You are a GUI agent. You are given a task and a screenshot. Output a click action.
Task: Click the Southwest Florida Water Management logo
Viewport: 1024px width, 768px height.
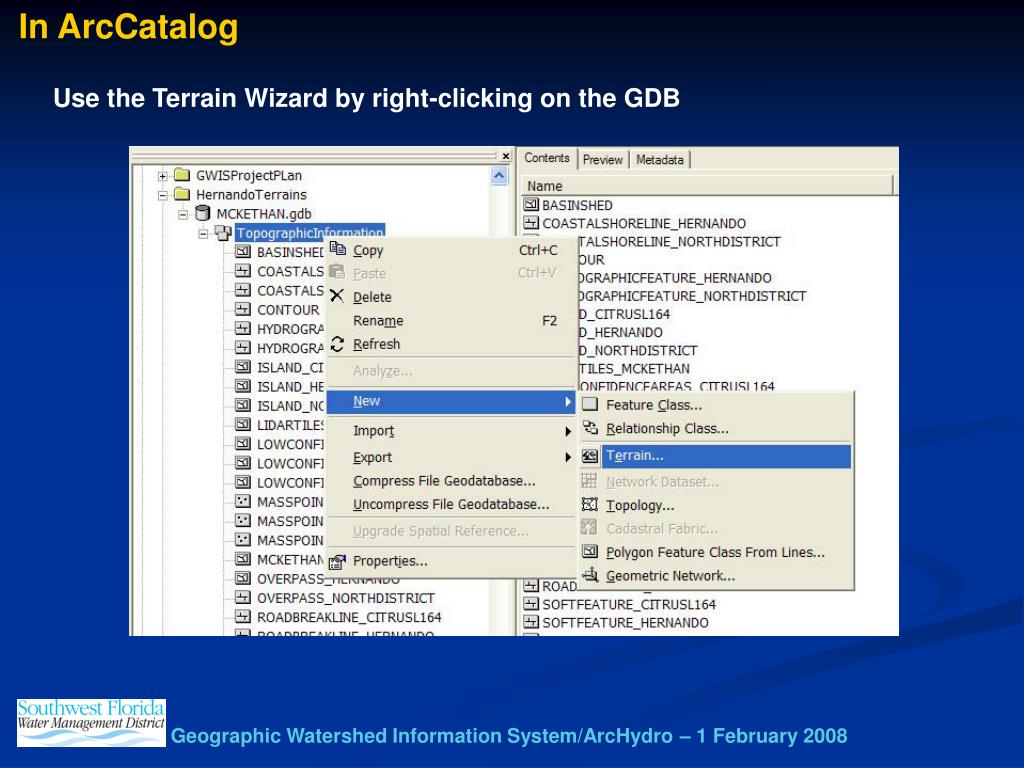(91, 723)
